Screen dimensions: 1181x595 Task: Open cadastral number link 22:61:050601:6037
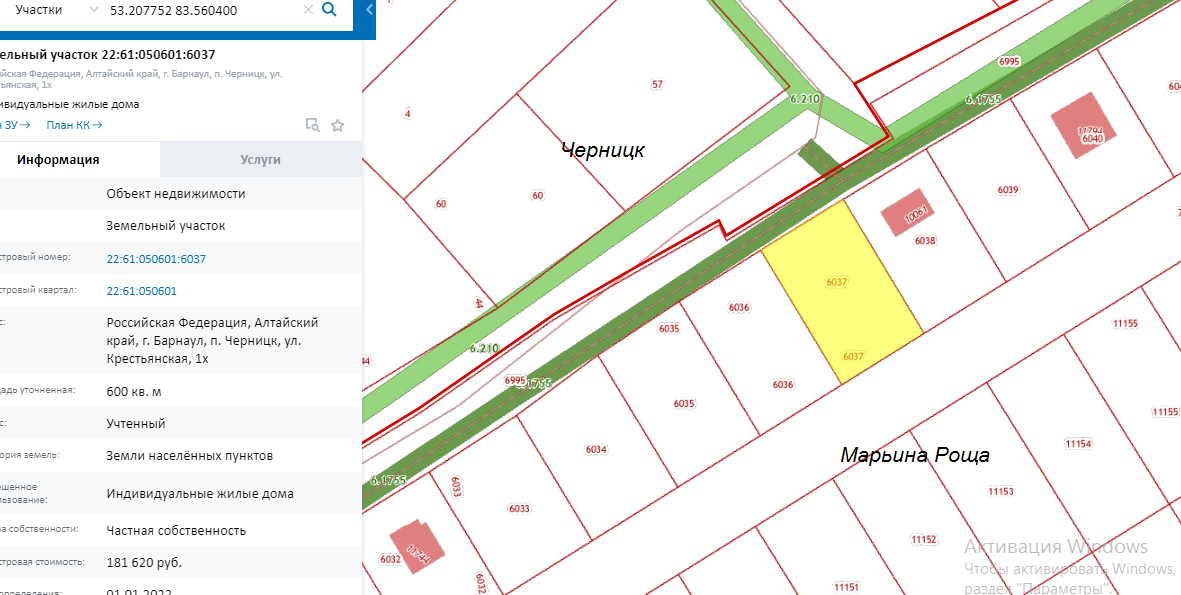(x=156, y=259)
